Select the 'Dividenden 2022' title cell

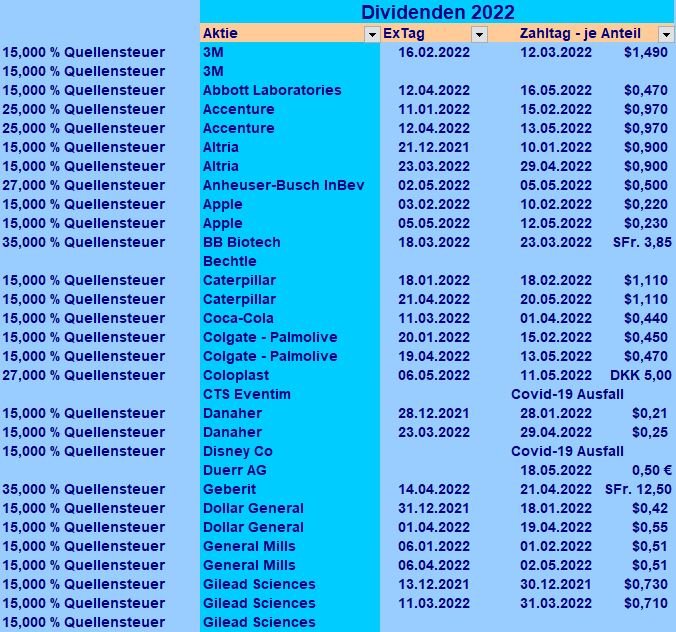pos(437,12)
